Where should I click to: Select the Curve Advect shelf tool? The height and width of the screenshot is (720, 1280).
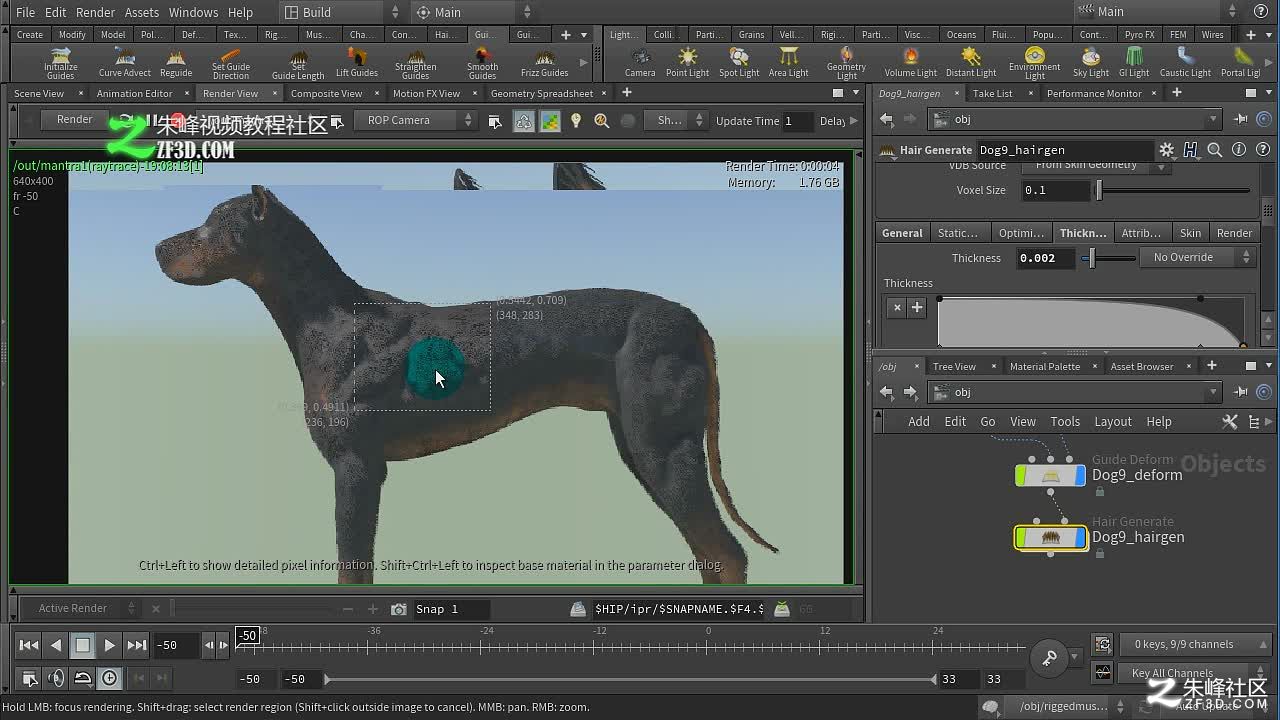125,63
